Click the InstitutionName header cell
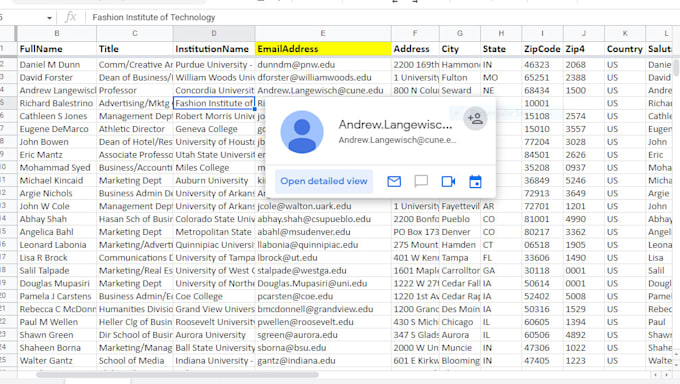Screen dimensions: 680x384 tap(214, 49)
